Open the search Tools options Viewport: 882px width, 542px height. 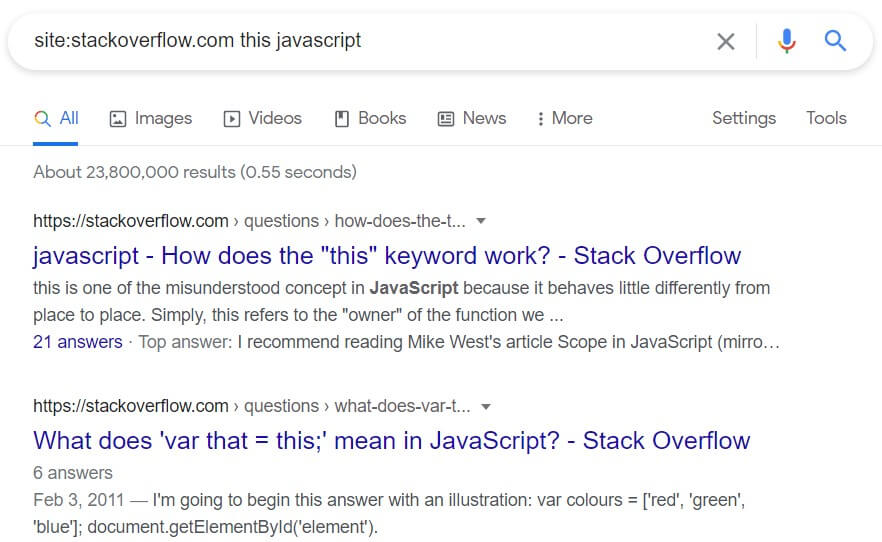pyautogui.click(x=826, y=118)
